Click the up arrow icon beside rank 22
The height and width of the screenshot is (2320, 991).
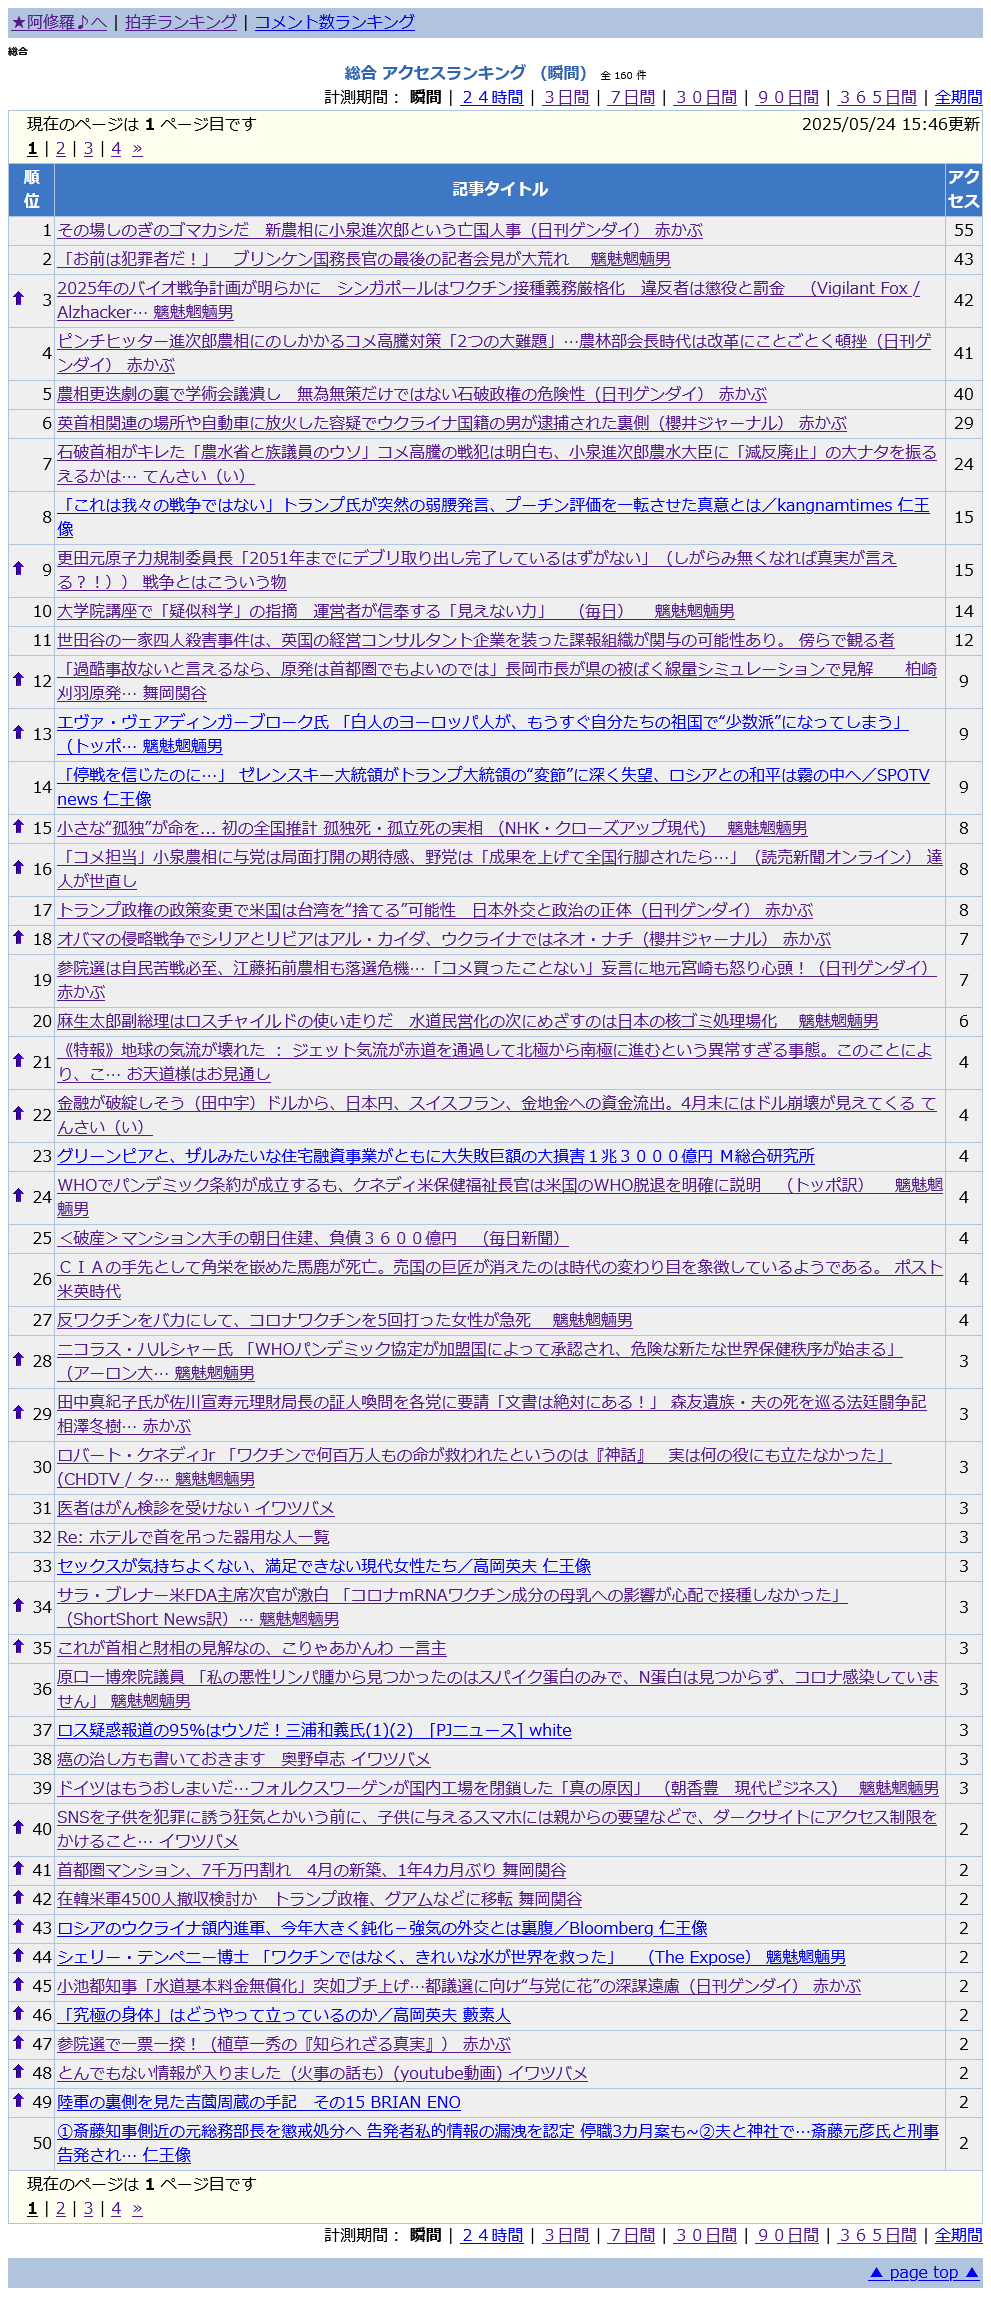(x=18, y=1113)
